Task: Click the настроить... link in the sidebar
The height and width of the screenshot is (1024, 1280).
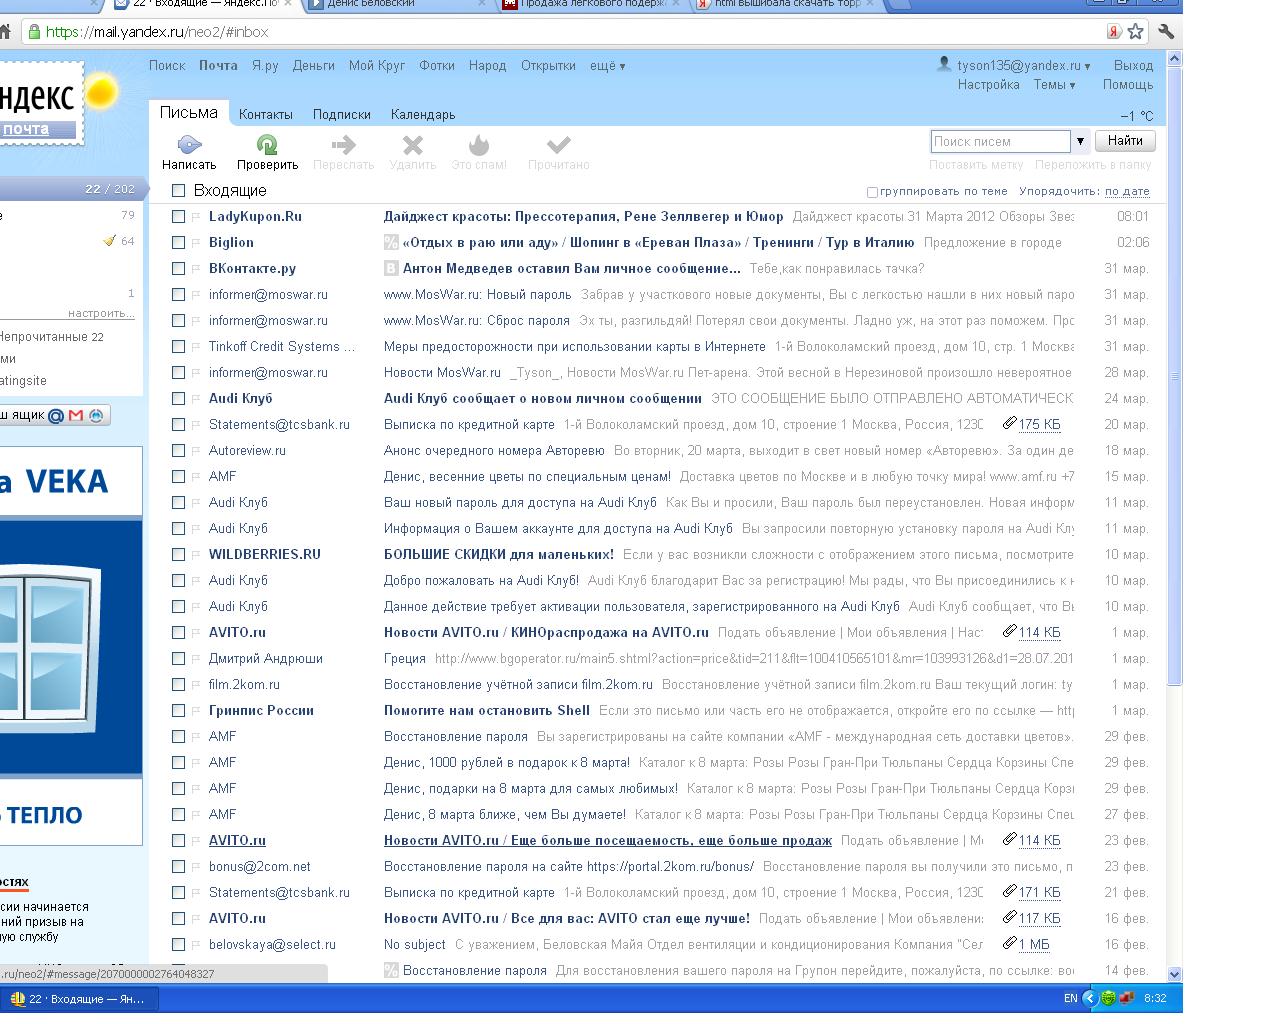Action: pos(101,313)
